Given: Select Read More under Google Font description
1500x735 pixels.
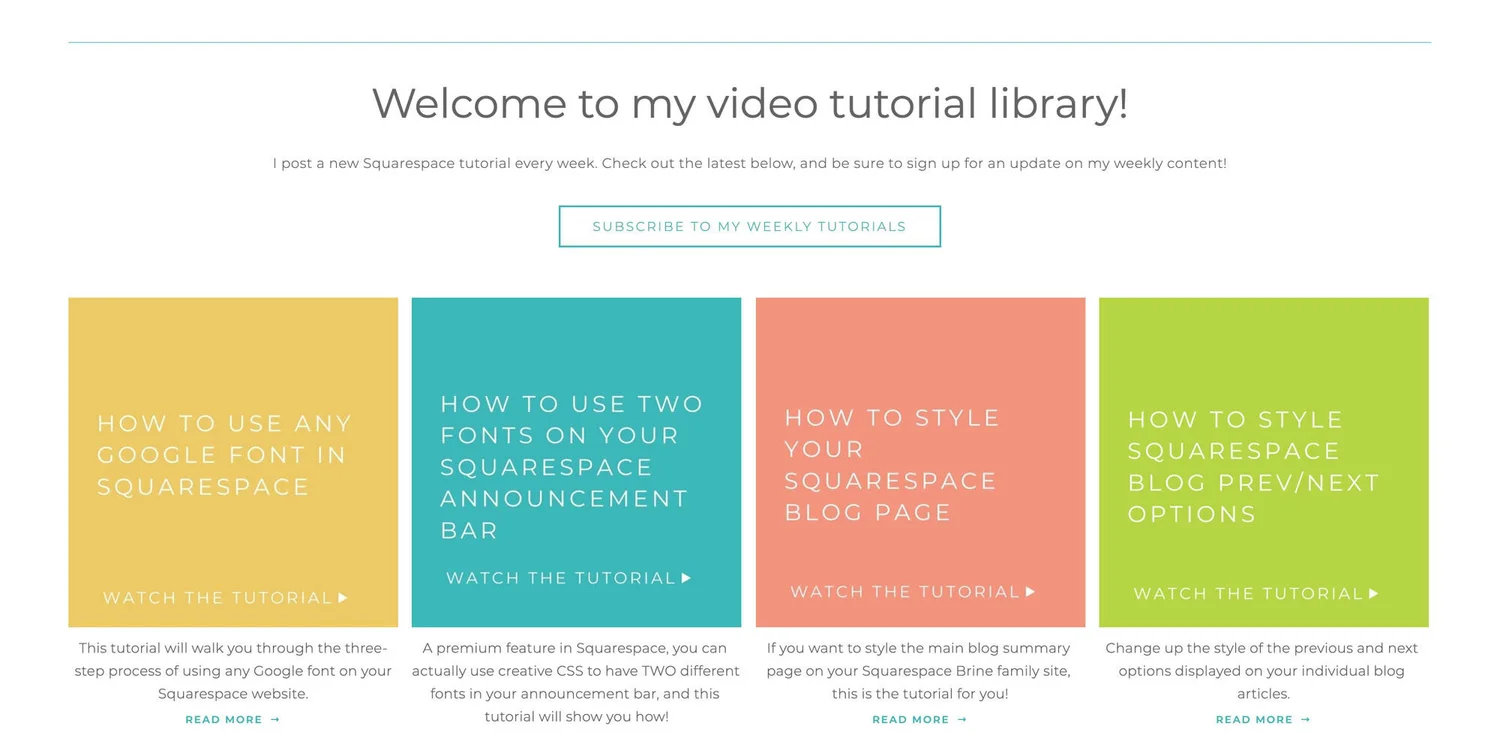Looking at the screenshot, I should point(222,719).
